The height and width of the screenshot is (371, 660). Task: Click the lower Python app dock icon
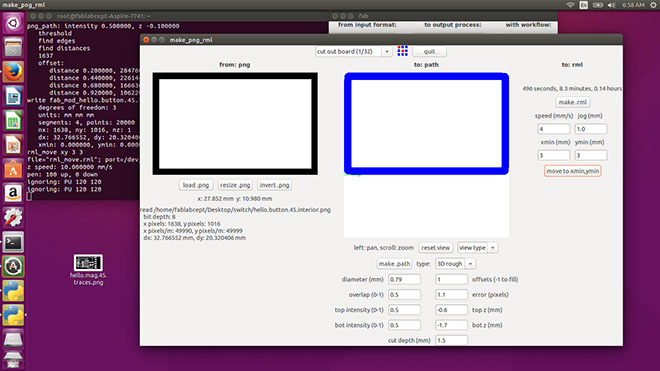(x=13, y=315)
